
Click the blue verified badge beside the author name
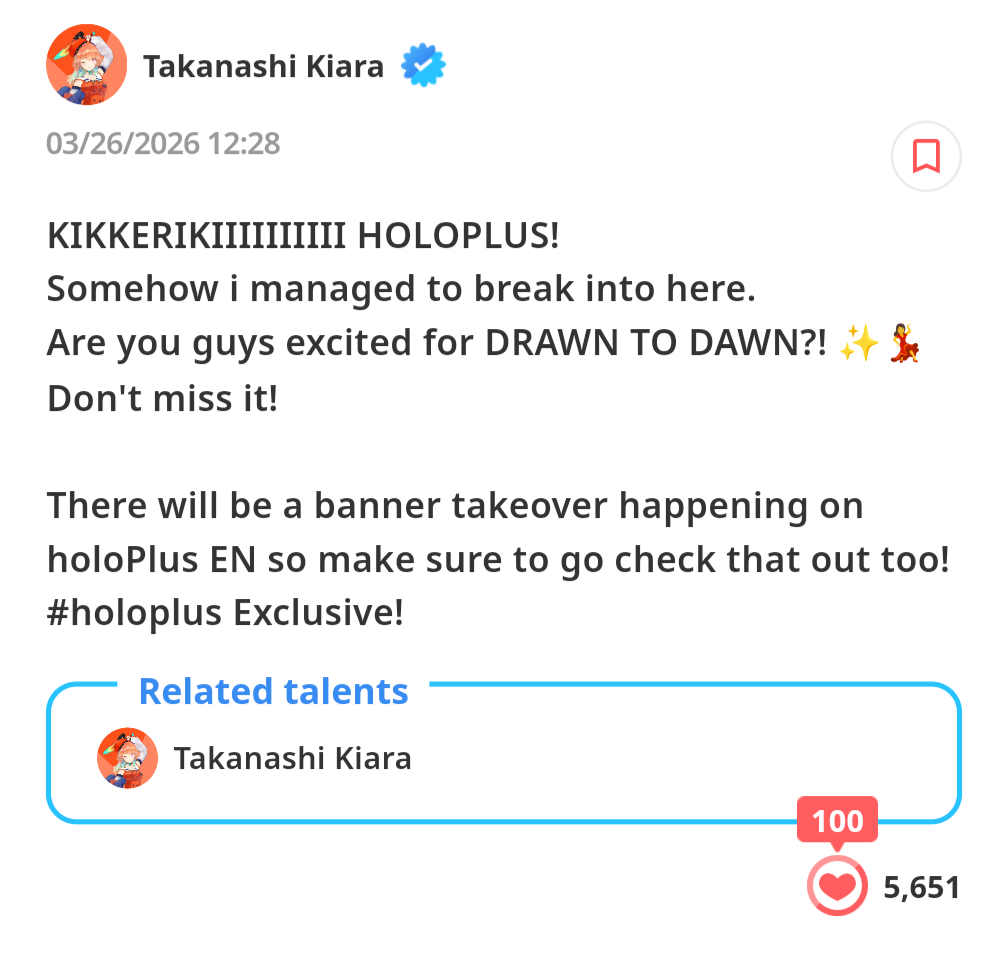click(x=423, y=65)
